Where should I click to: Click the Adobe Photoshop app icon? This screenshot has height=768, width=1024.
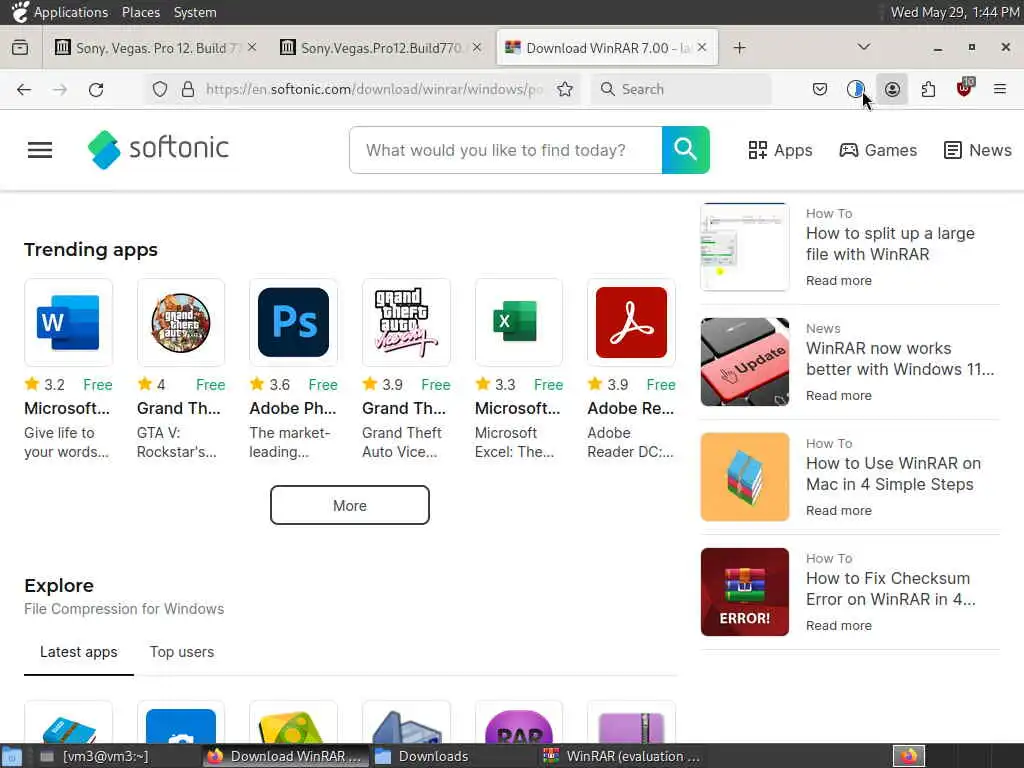[x=293, y=323]
